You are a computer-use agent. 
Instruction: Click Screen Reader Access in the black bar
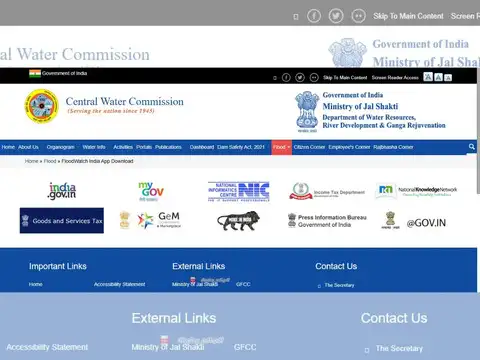pyautogui.click(x=395, y=78)
